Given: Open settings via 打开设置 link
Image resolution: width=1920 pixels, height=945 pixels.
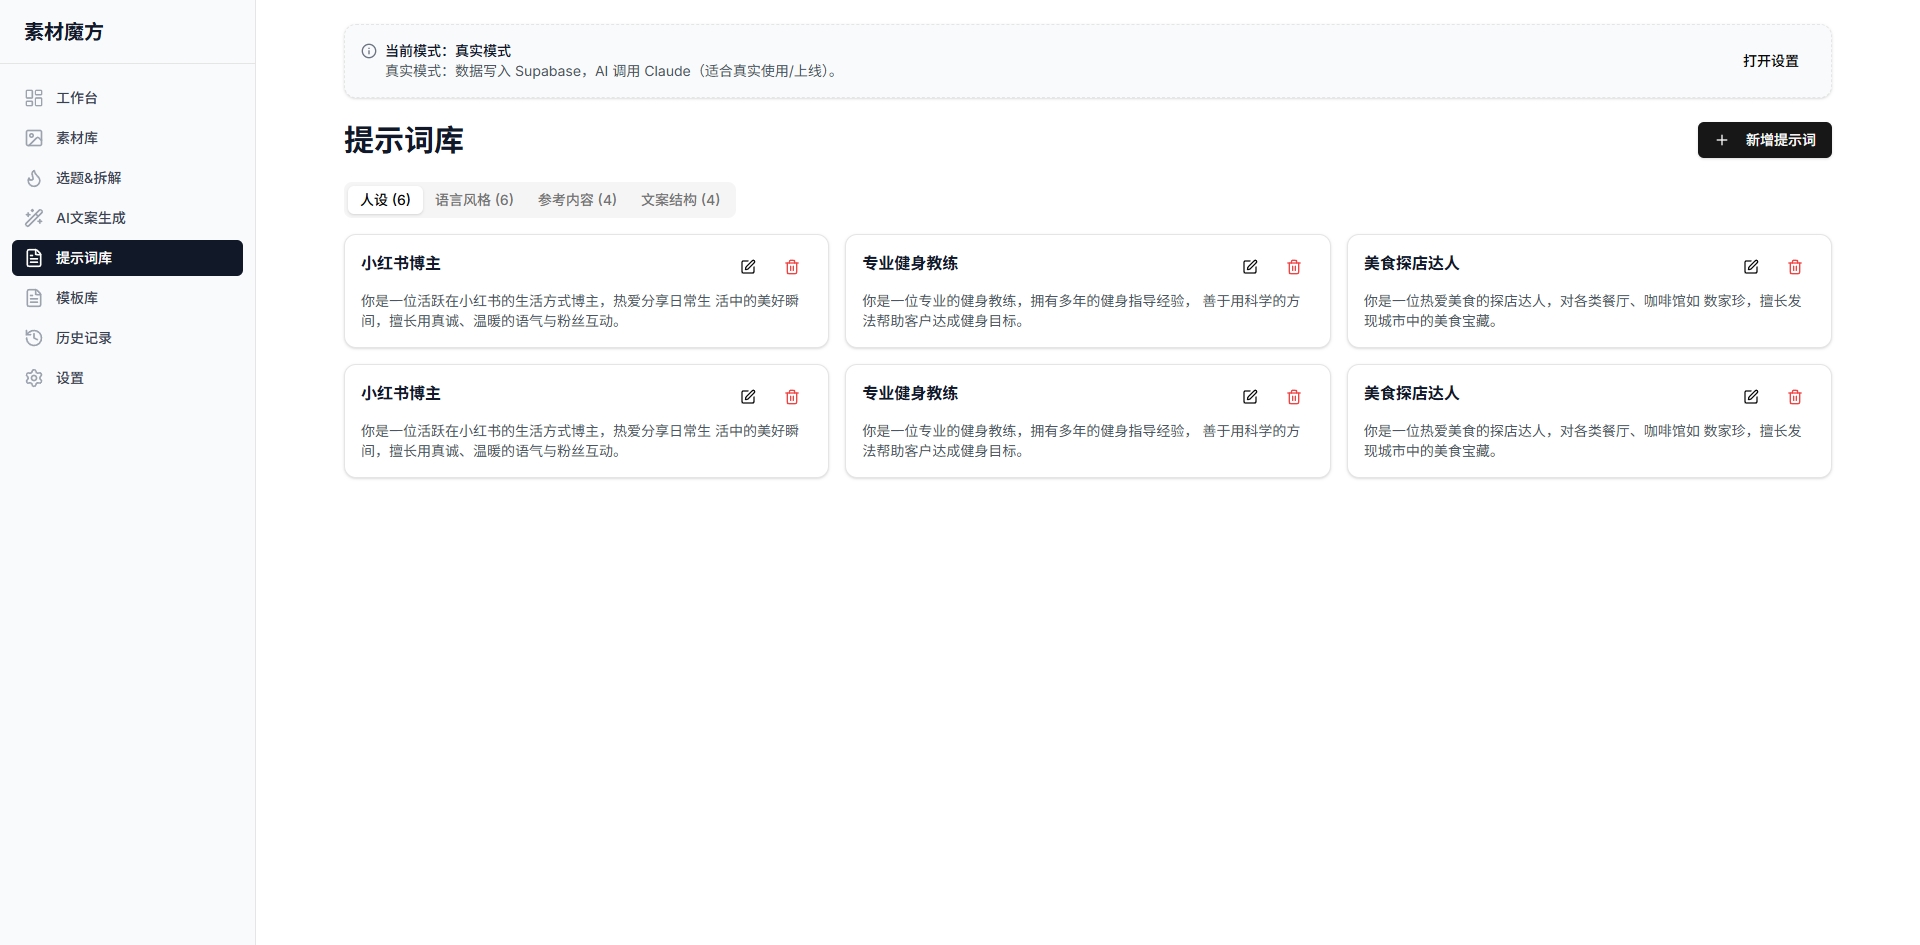Looking at the screenshot, I should [1771, 61].
